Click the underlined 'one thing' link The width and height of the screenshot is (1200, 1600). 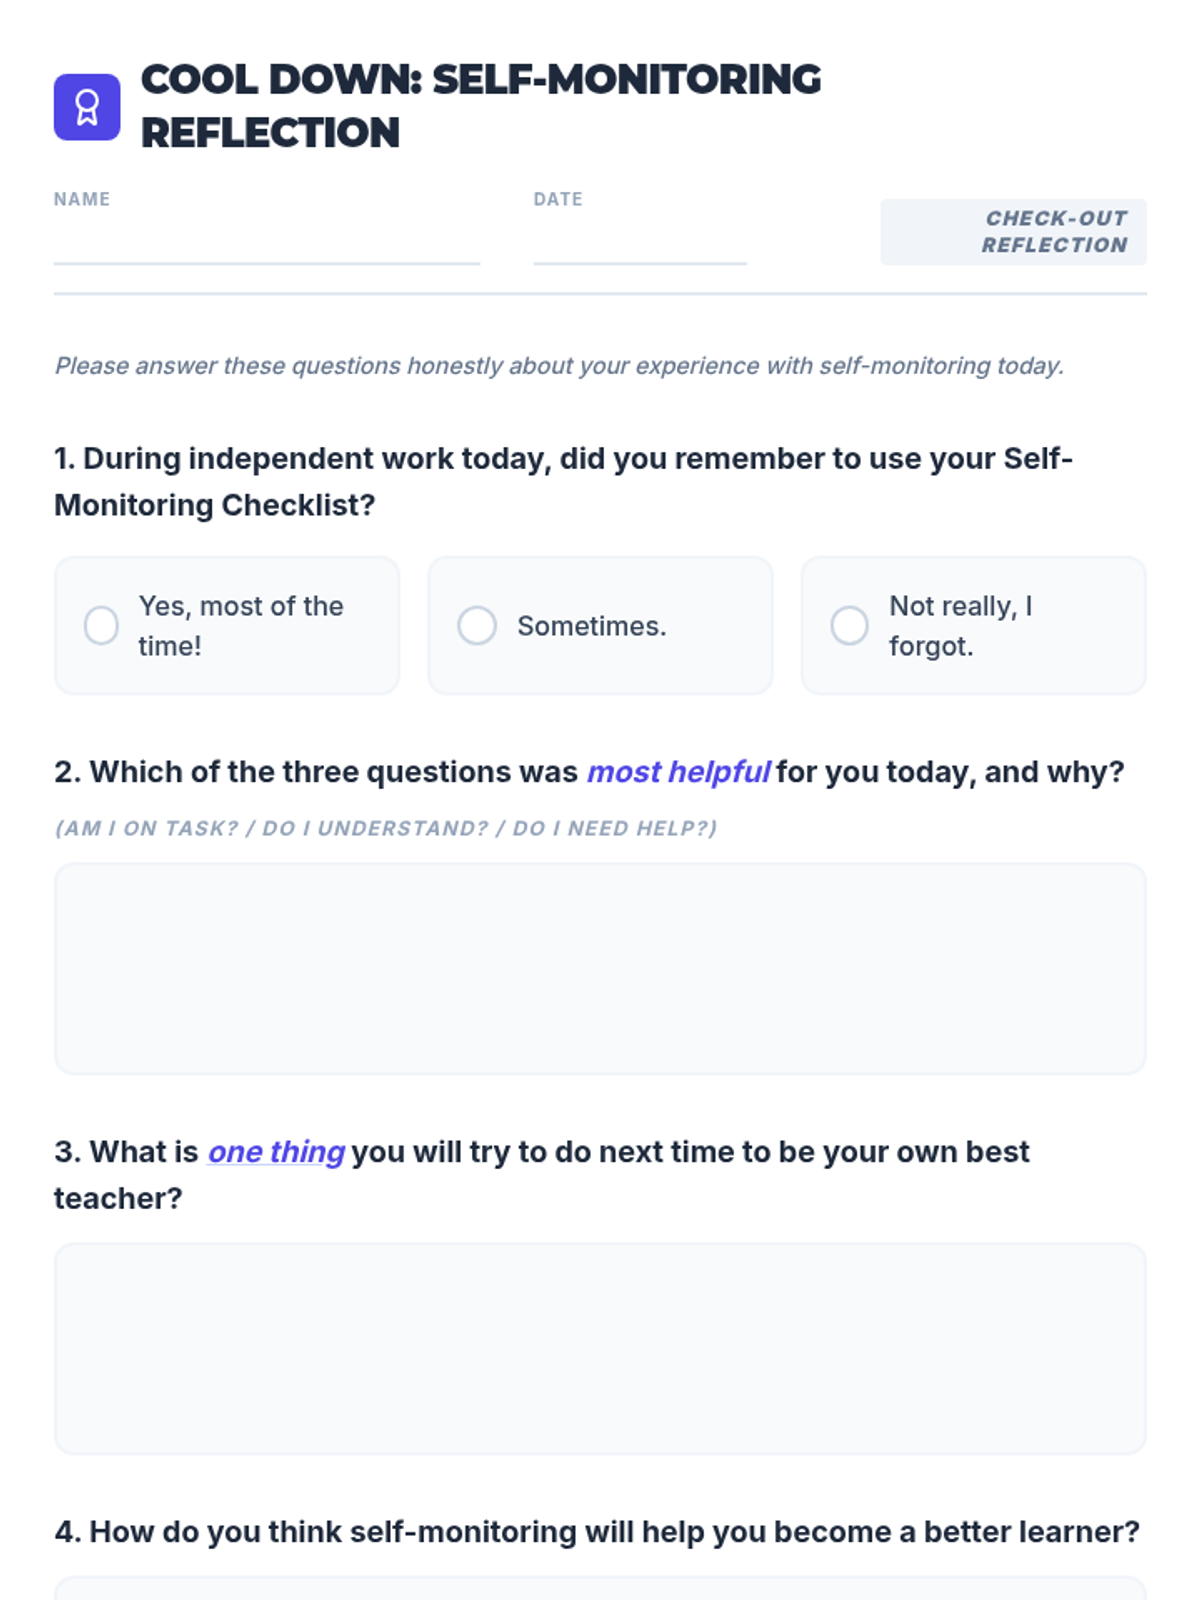(276, 1152)
